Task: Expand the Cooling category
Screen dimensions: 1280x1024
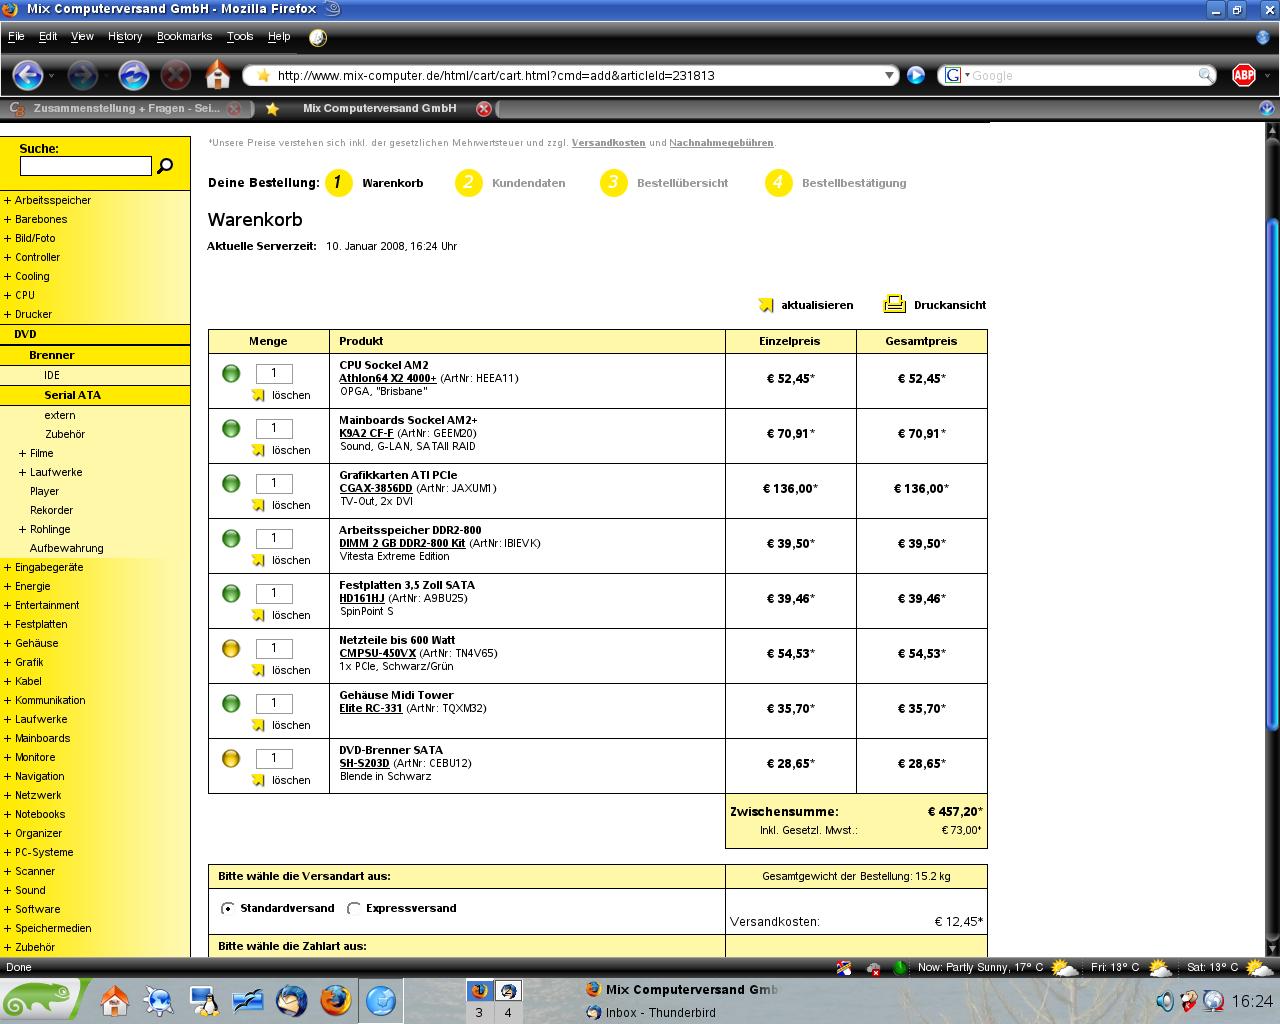Action: tap(7, 276)
